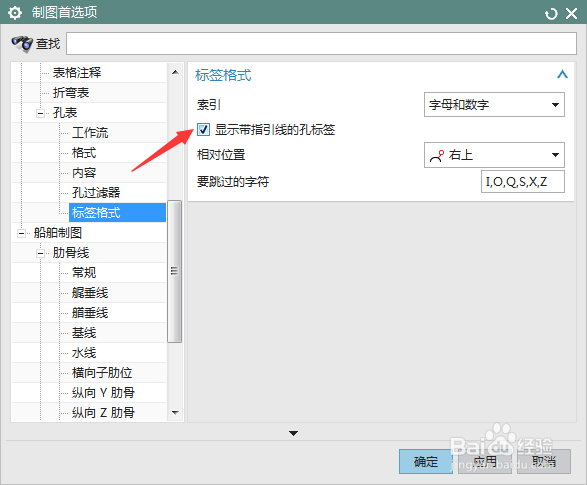Collapse the 标签格式 section chevron
The width and height of the screenshot is (587, 485).
click(x=562, y=74)
